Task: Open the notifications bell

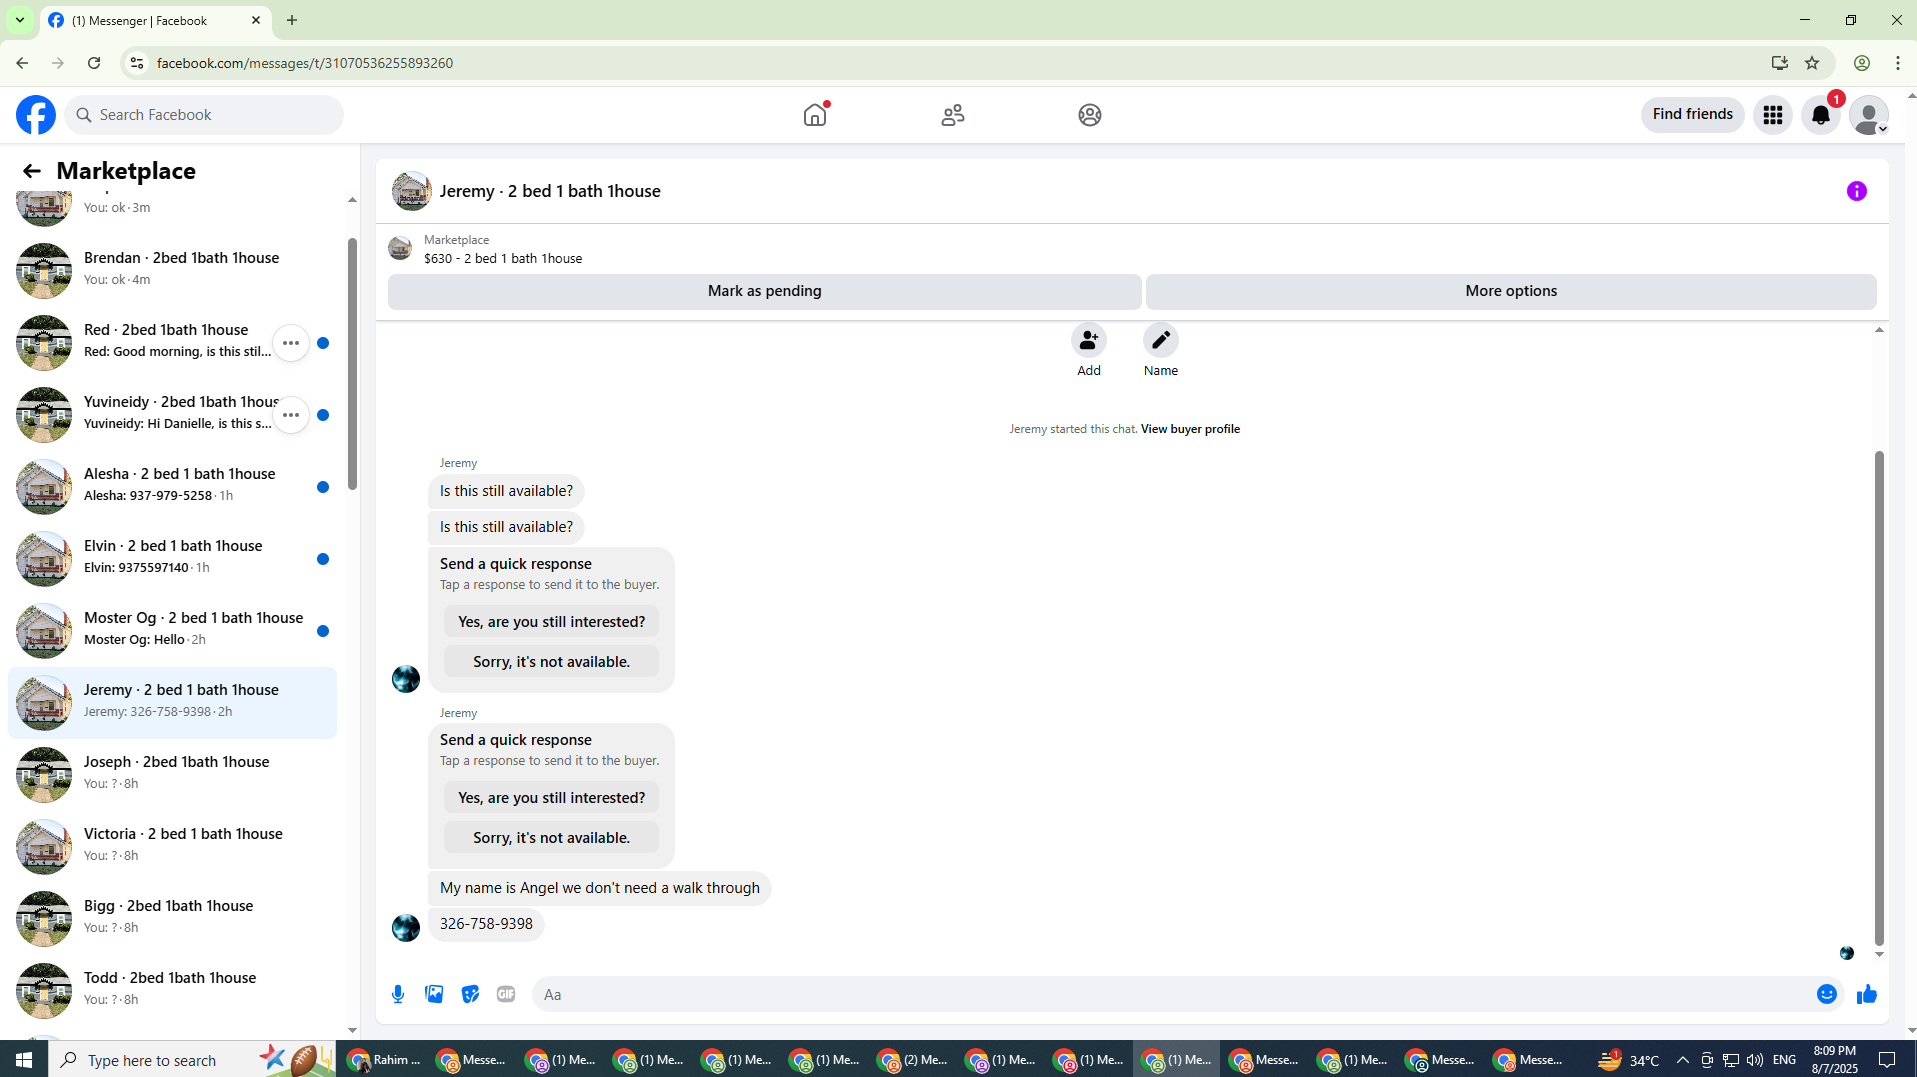Action: 1821,115
